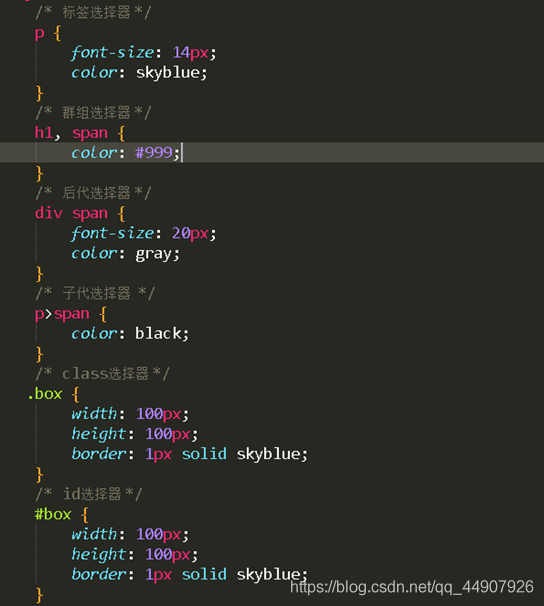Click 'color: gray;' declaration
The height and width of the screenshot is (606, 544).
[x=126, y=254]
